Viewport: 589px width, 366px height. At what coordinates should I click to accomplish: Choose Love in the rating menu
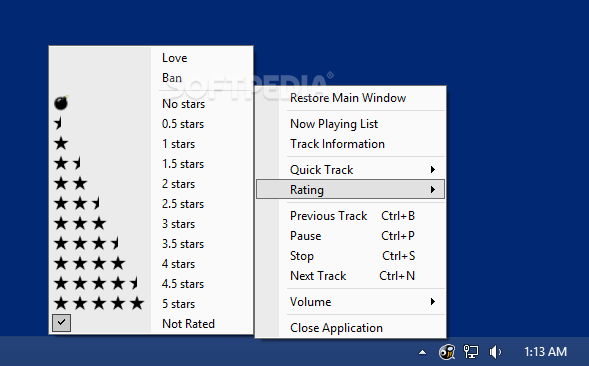coord(175,58)
